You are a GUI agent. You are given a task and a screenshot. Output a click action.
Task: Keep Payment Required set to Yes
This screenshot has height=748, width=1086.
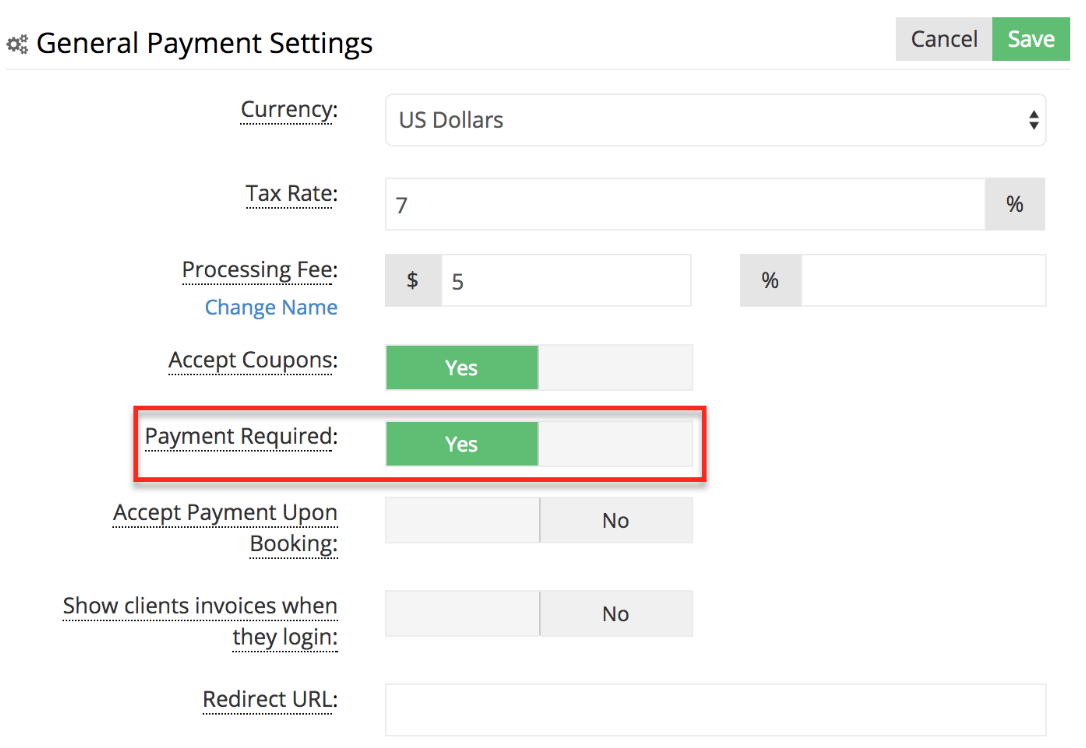(x=462, y=443)
